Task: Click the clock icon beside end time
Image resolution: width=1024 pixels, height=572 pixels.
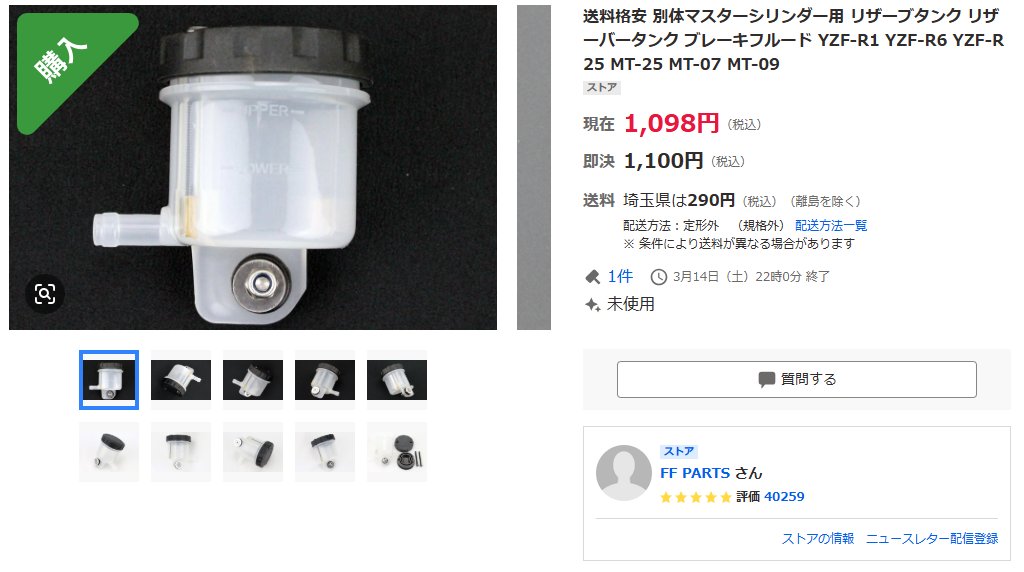Action: [658, 277]
